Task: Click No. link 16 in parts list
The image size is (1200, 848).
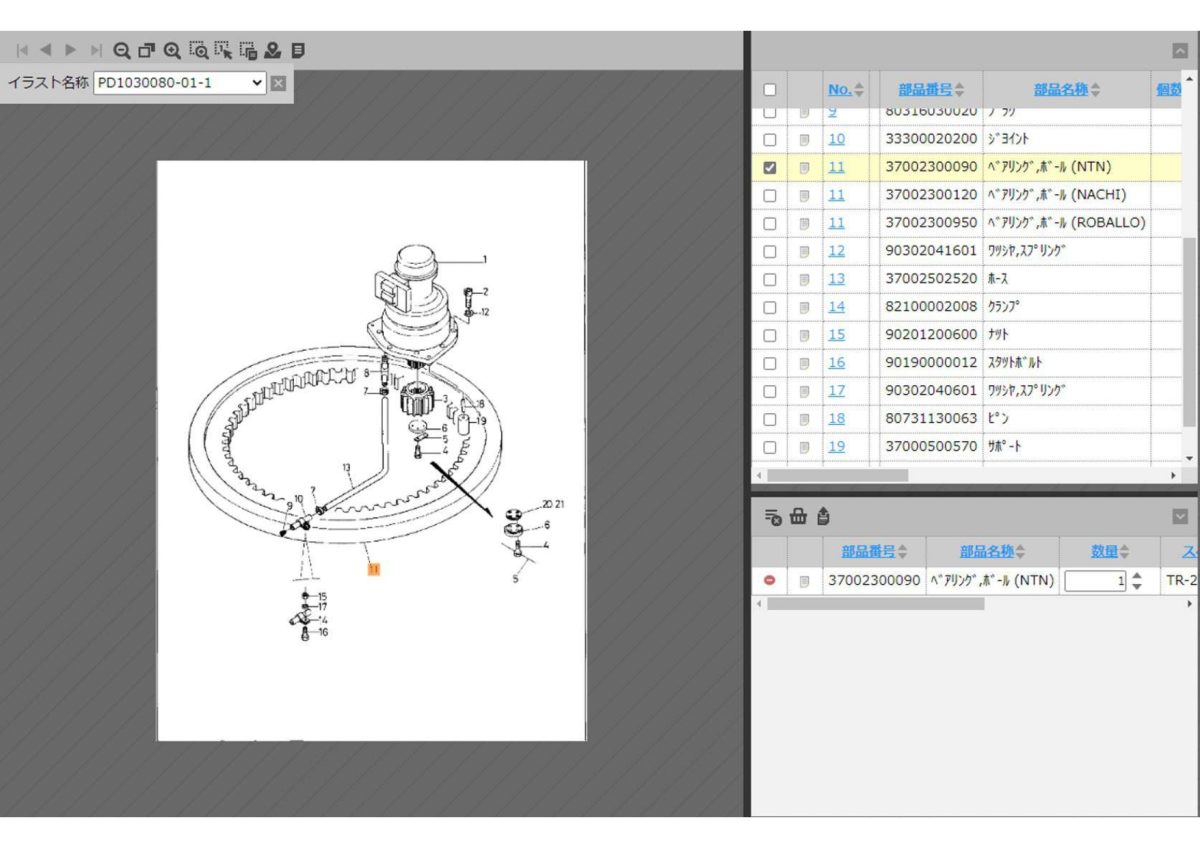Action: (x=836, y=363)
